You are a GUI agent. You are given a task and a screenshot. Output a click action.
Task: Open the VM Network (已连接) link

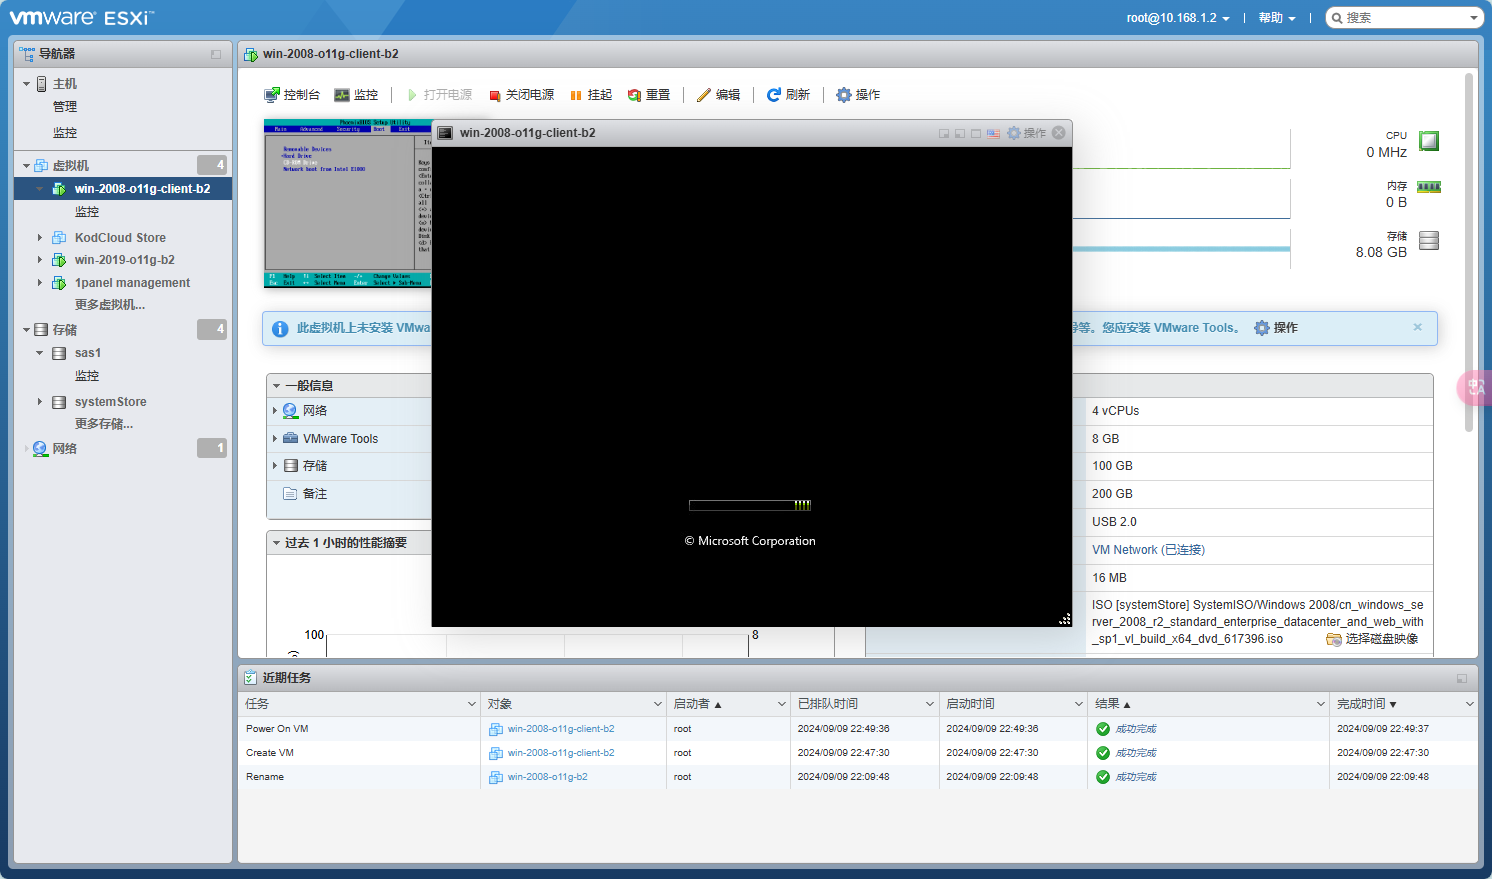tap(1148, 550)
